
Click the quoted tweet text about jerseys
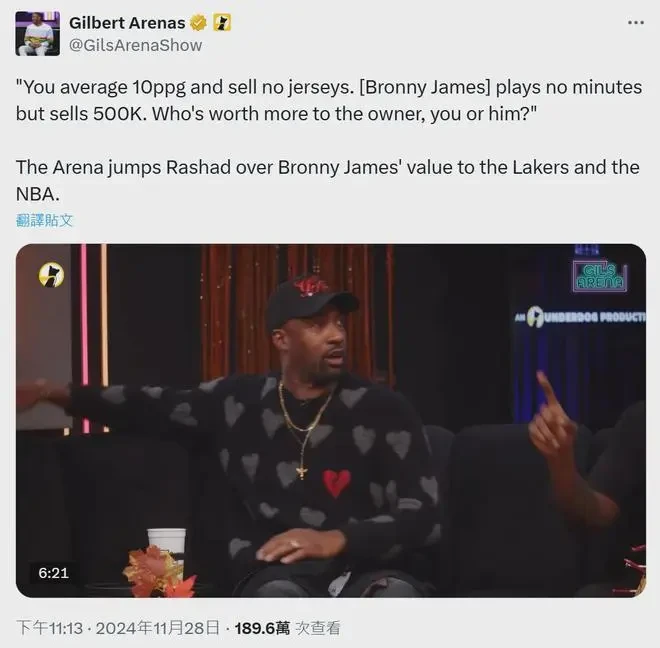click(329, 100)
